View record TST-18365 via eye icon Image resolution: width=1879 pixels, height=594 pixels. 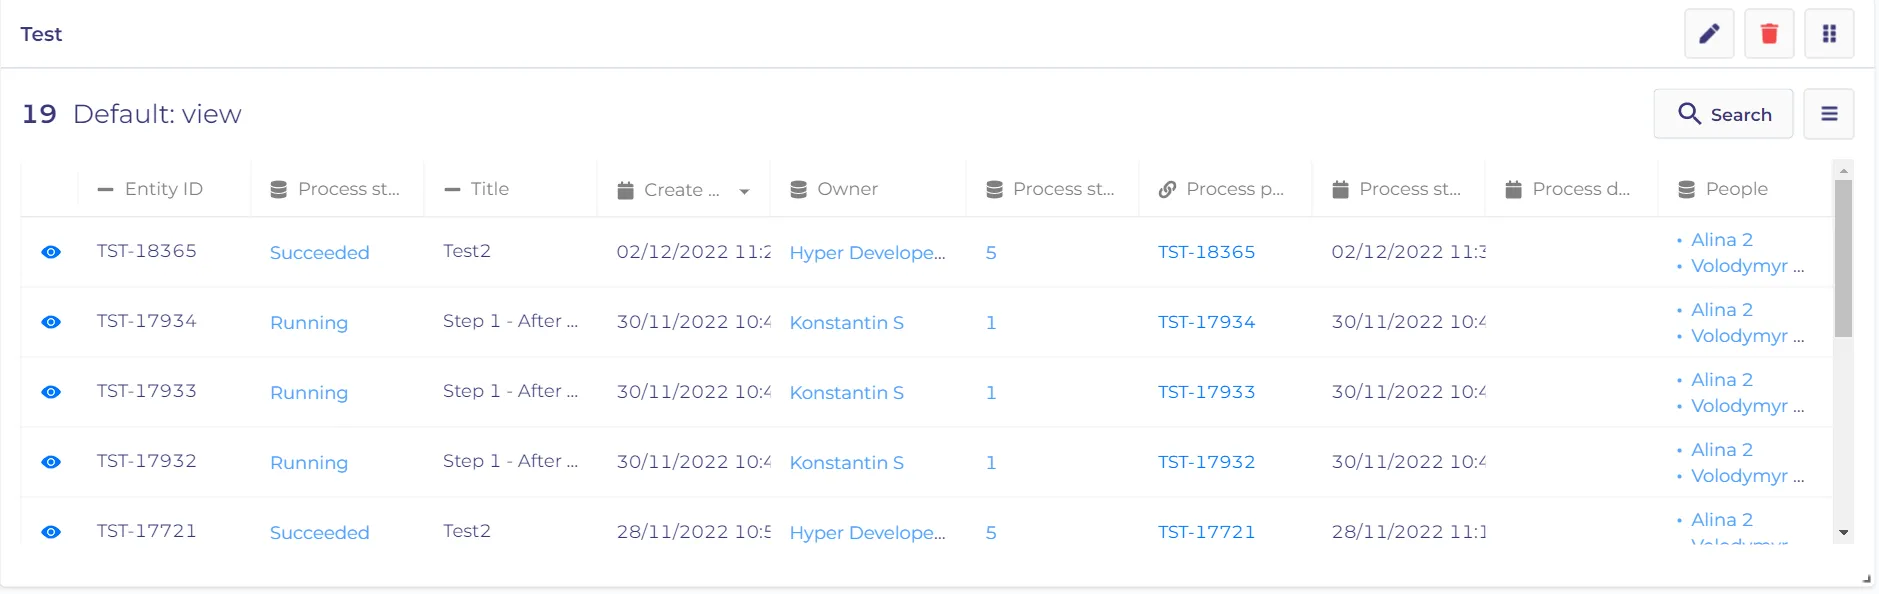(51, 252)
